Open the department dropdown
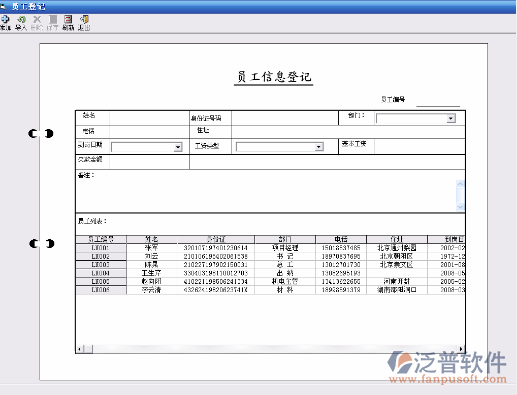This screenshot has height=395, width=517. (451, 118)
